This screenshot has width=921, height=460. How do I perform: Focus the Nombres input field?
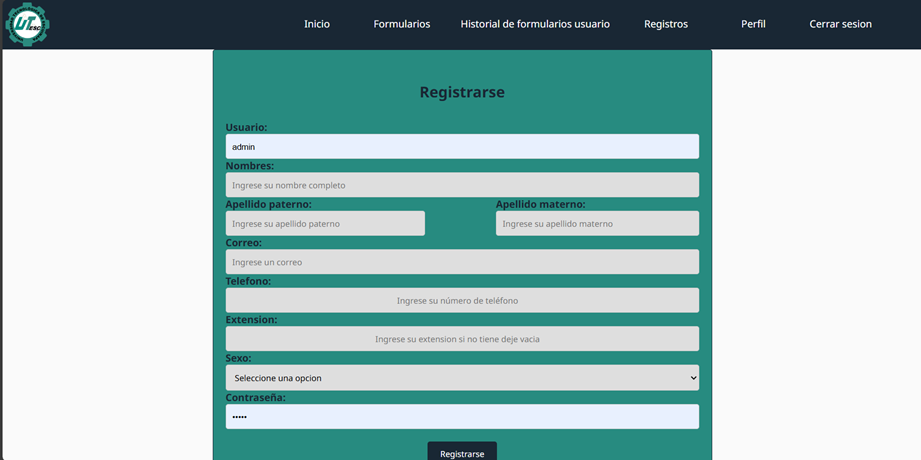462,185
